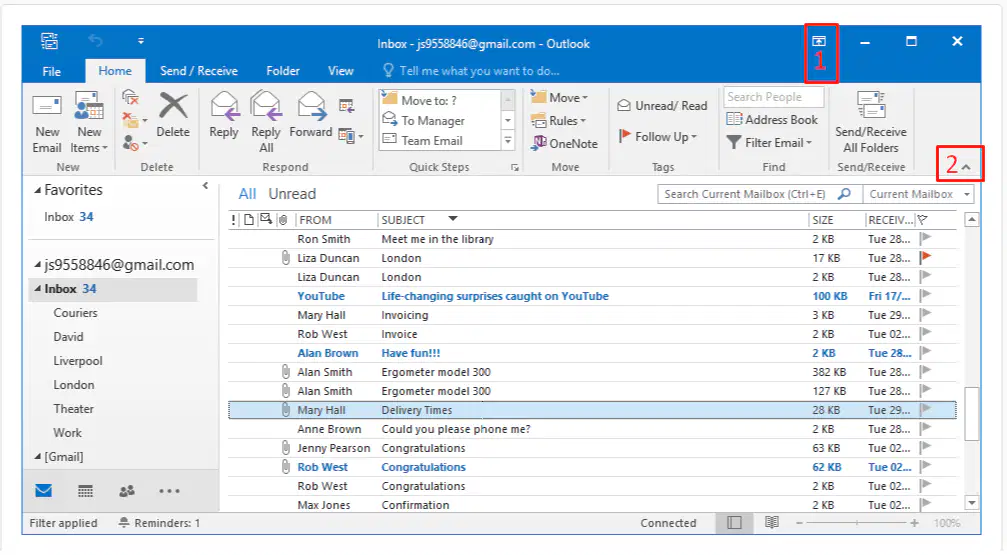Click the Search People field

[774, 97]
